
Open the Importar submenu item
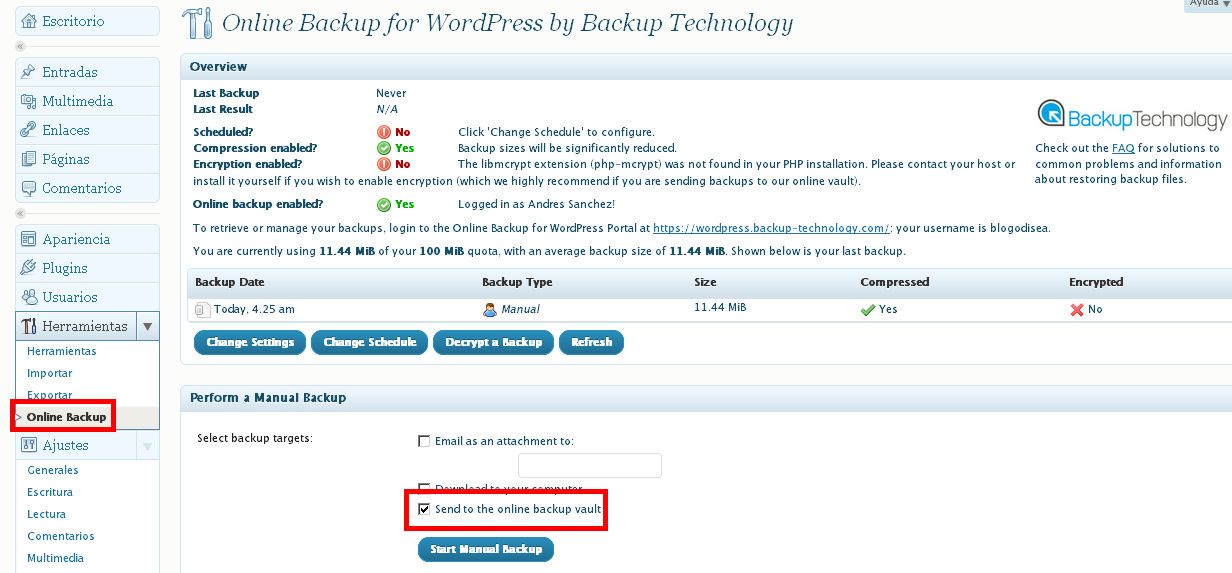(50, 373)
